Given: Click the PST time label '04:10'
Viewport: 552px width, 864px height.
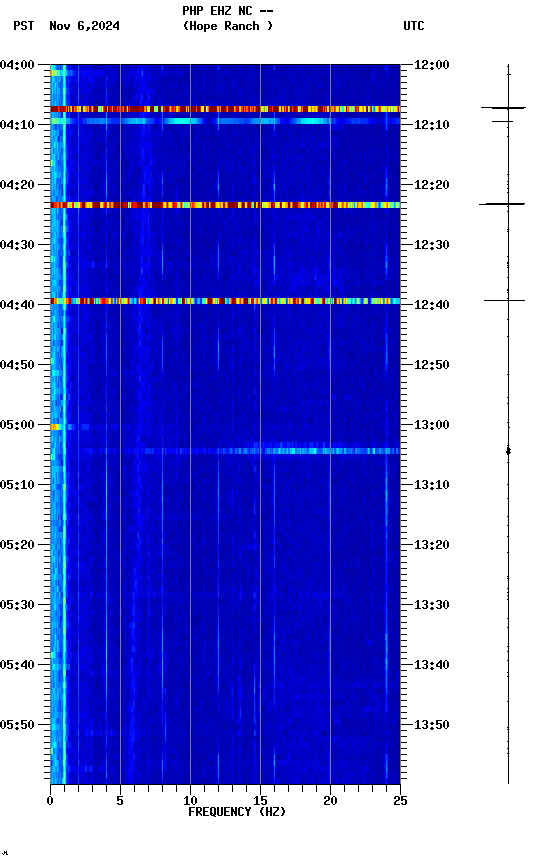Looking at the screenshot, I should point(17,125).
